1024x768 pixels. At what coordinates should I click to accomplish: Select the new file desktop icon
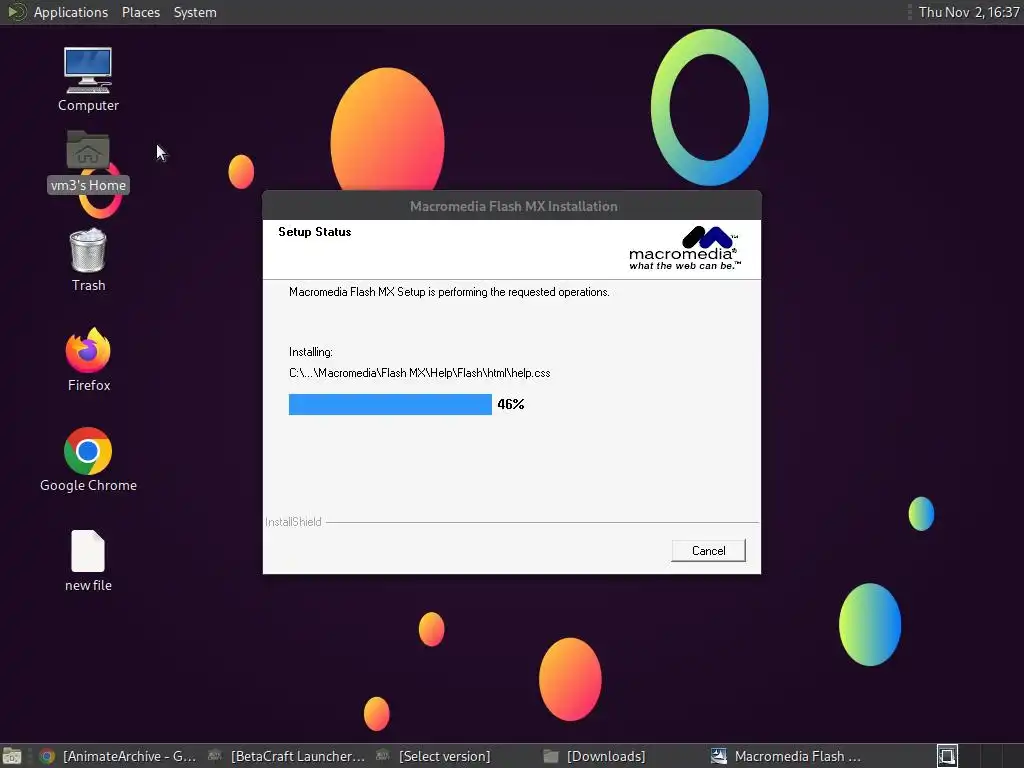88,560
